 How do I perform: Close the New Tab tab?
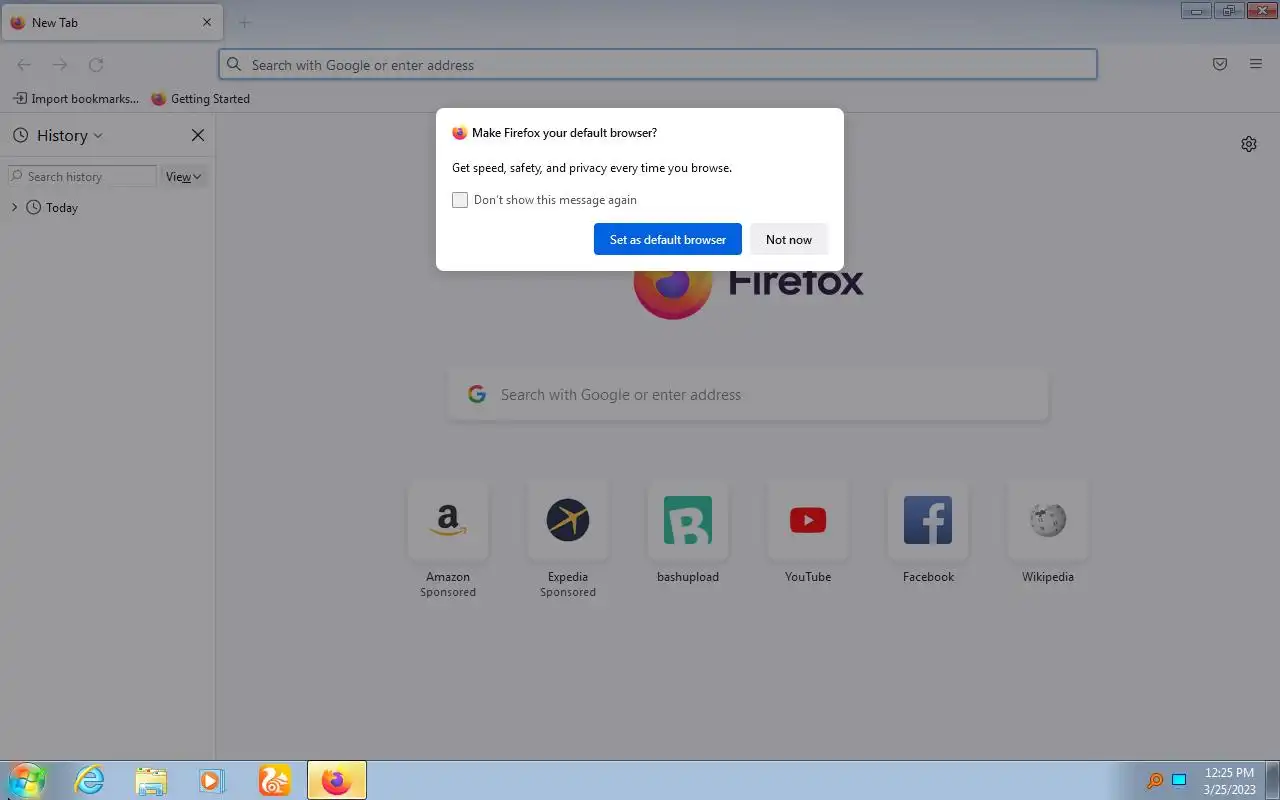[x=207, y=22]
